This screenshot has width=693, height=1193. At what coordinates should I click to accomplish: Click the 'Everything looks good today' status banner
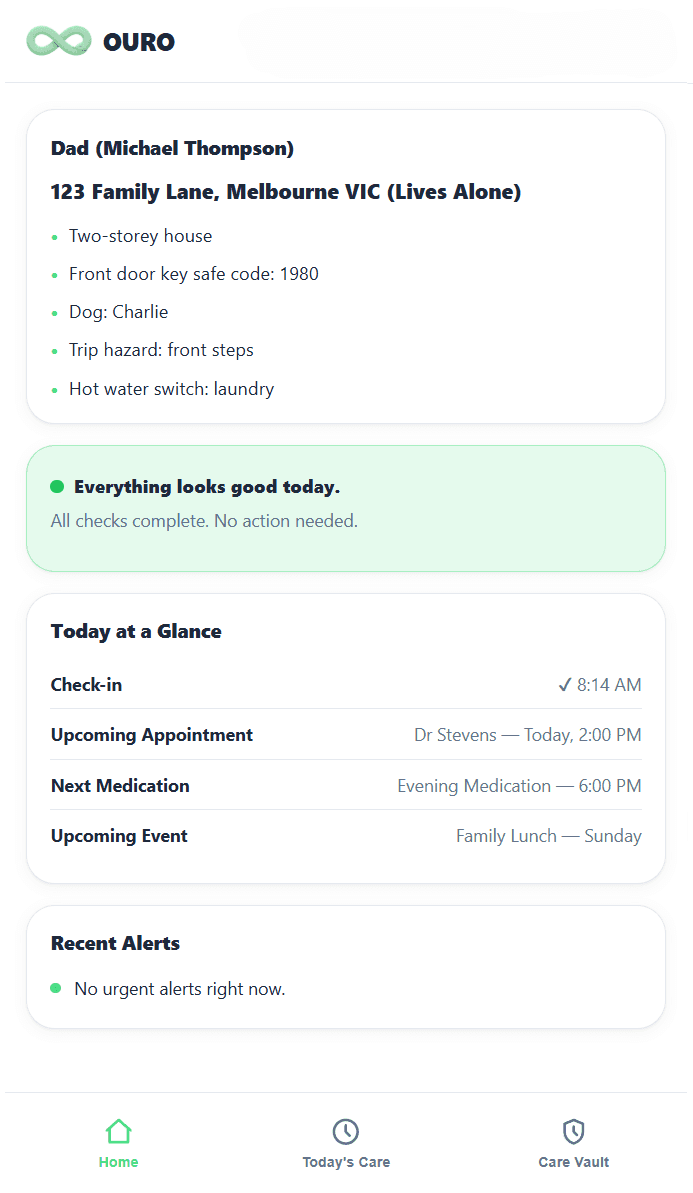point(346,508)
